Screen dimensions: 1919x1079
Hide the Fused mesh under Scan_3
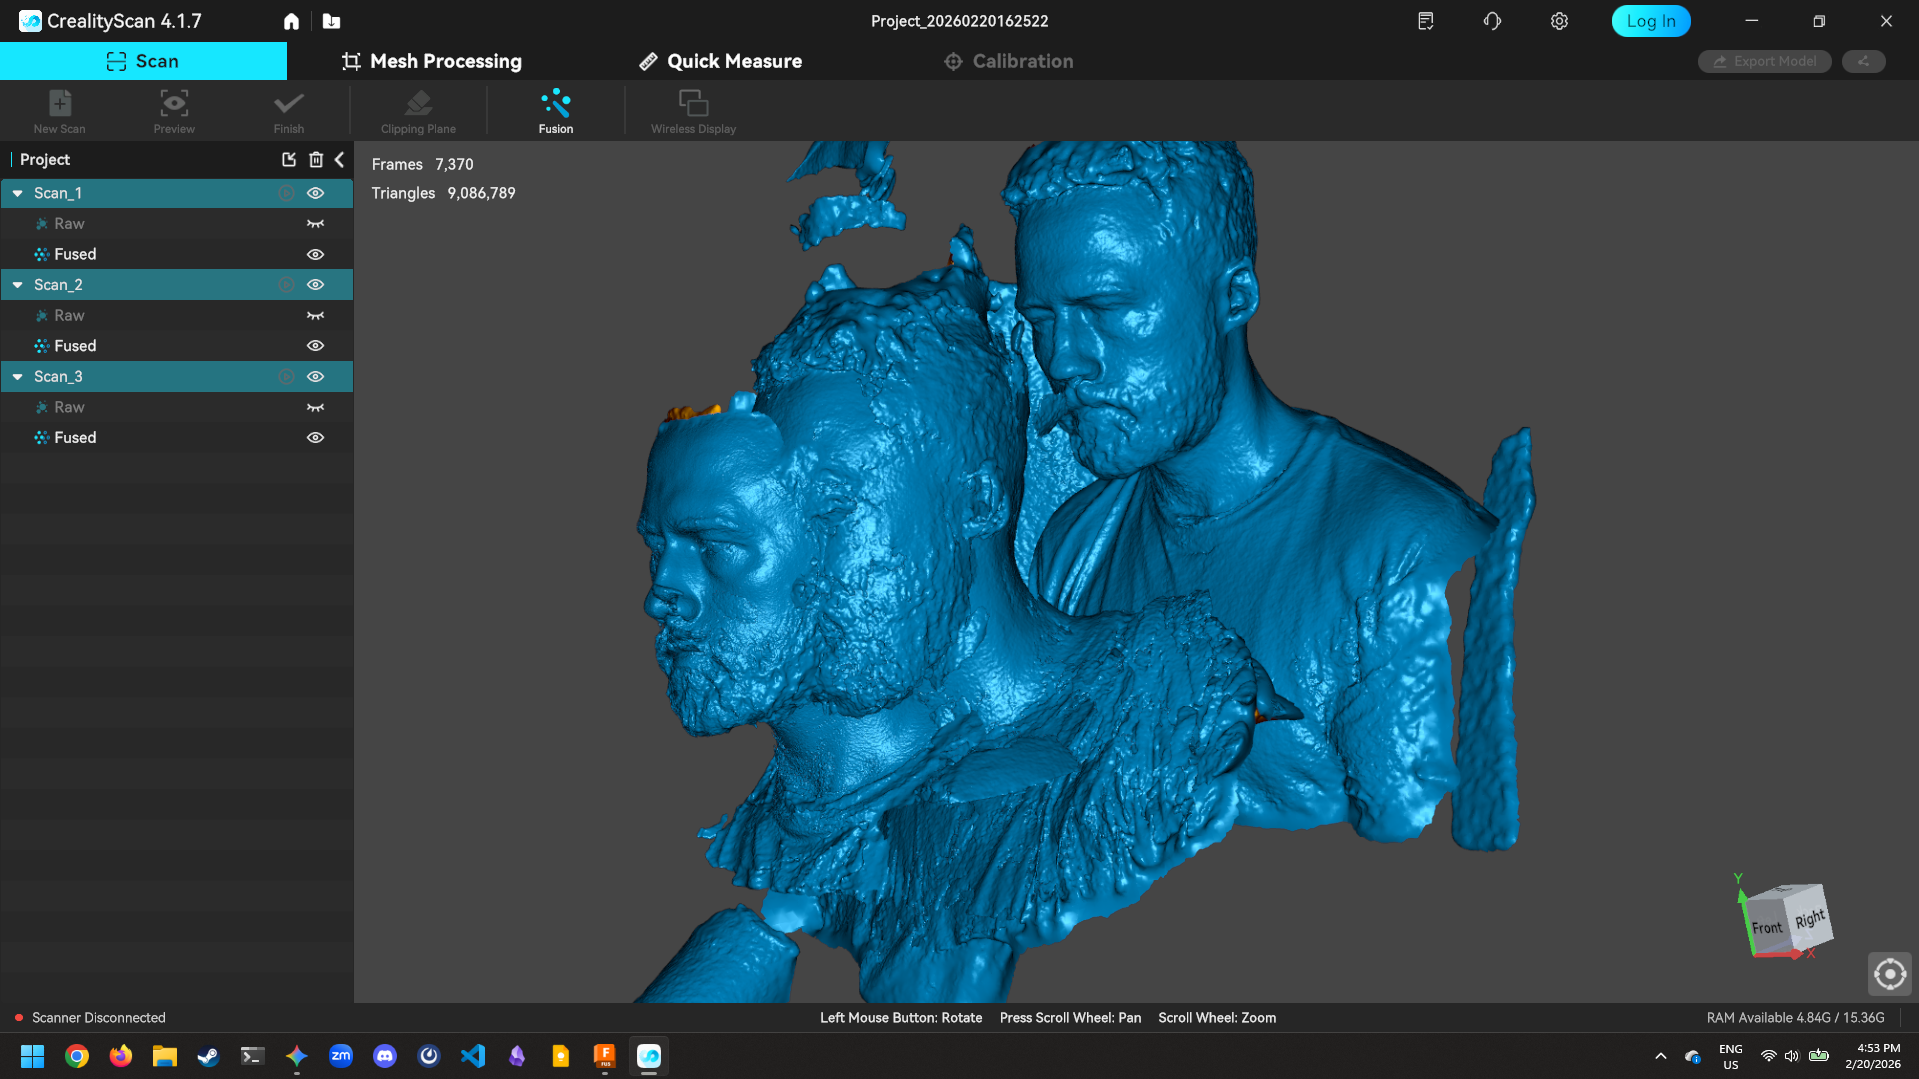tap(315, 437)
